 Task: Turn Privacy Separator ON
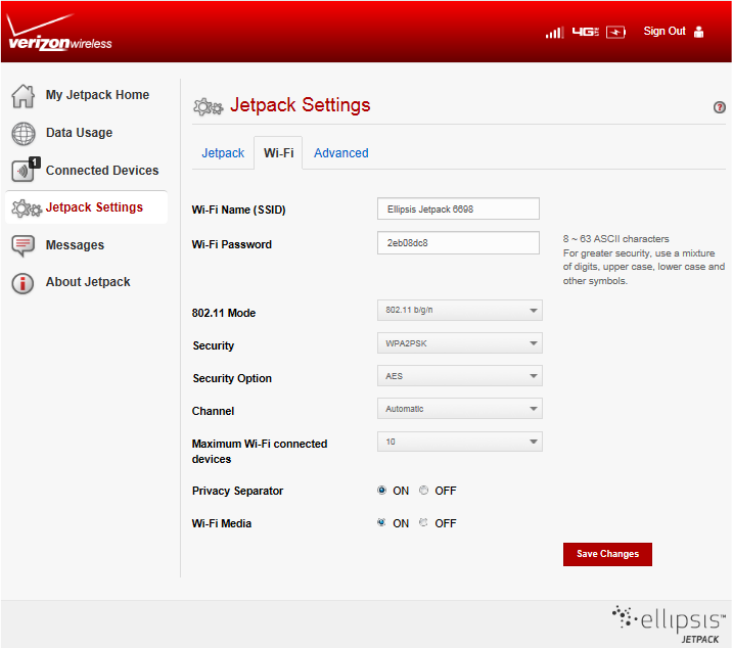(381, 490)
